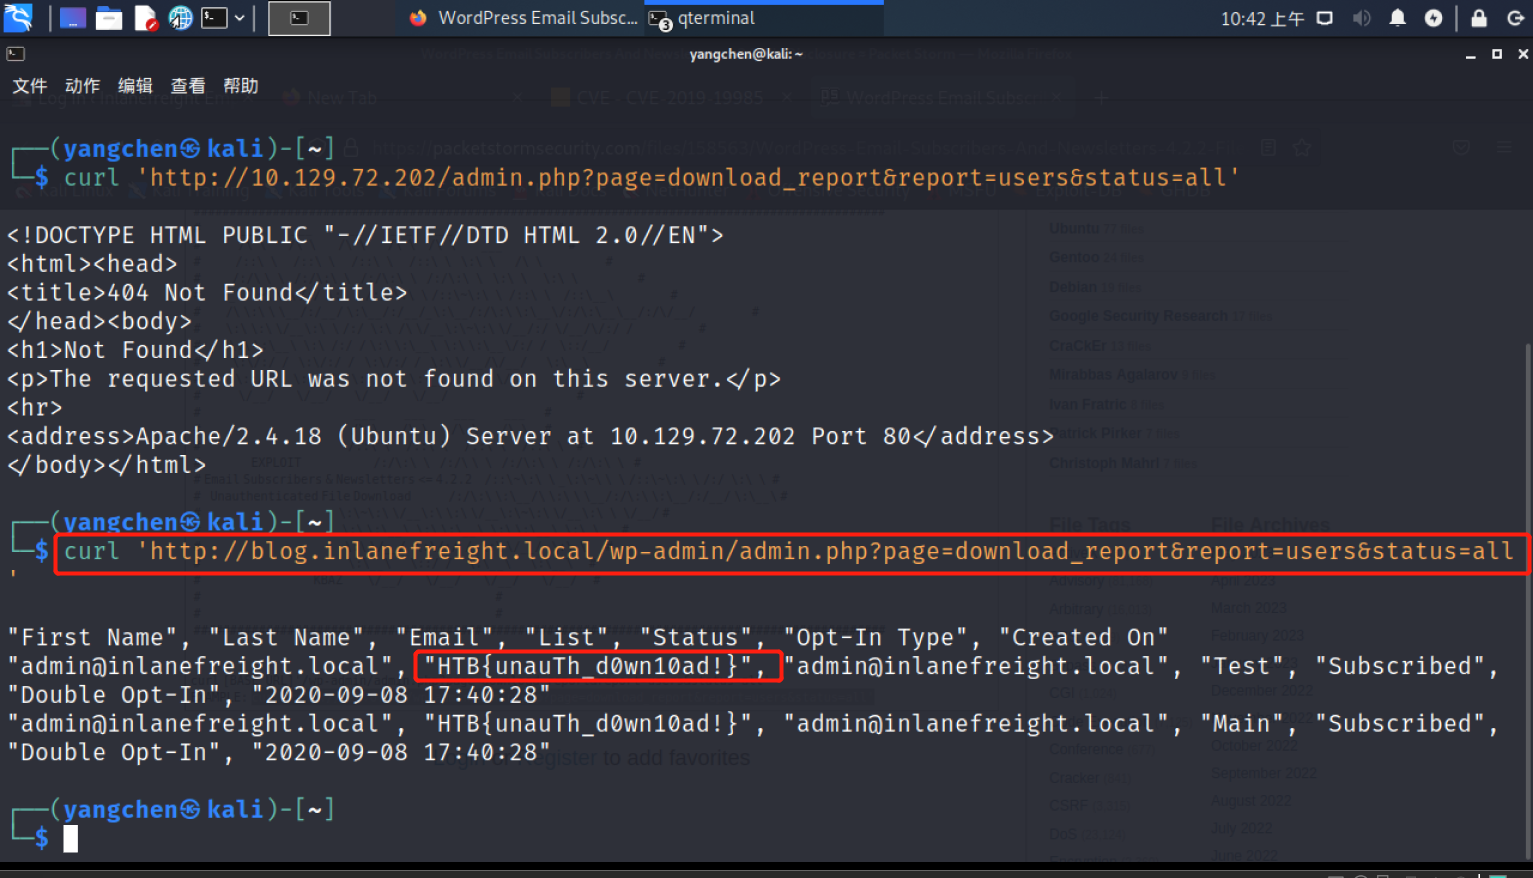
Task: Open the notifications bell
Action: pos(1398,18)
